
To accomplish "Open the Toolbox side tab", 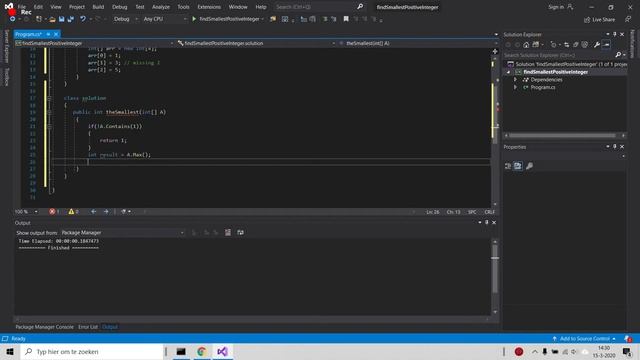I will click(7, 77).
